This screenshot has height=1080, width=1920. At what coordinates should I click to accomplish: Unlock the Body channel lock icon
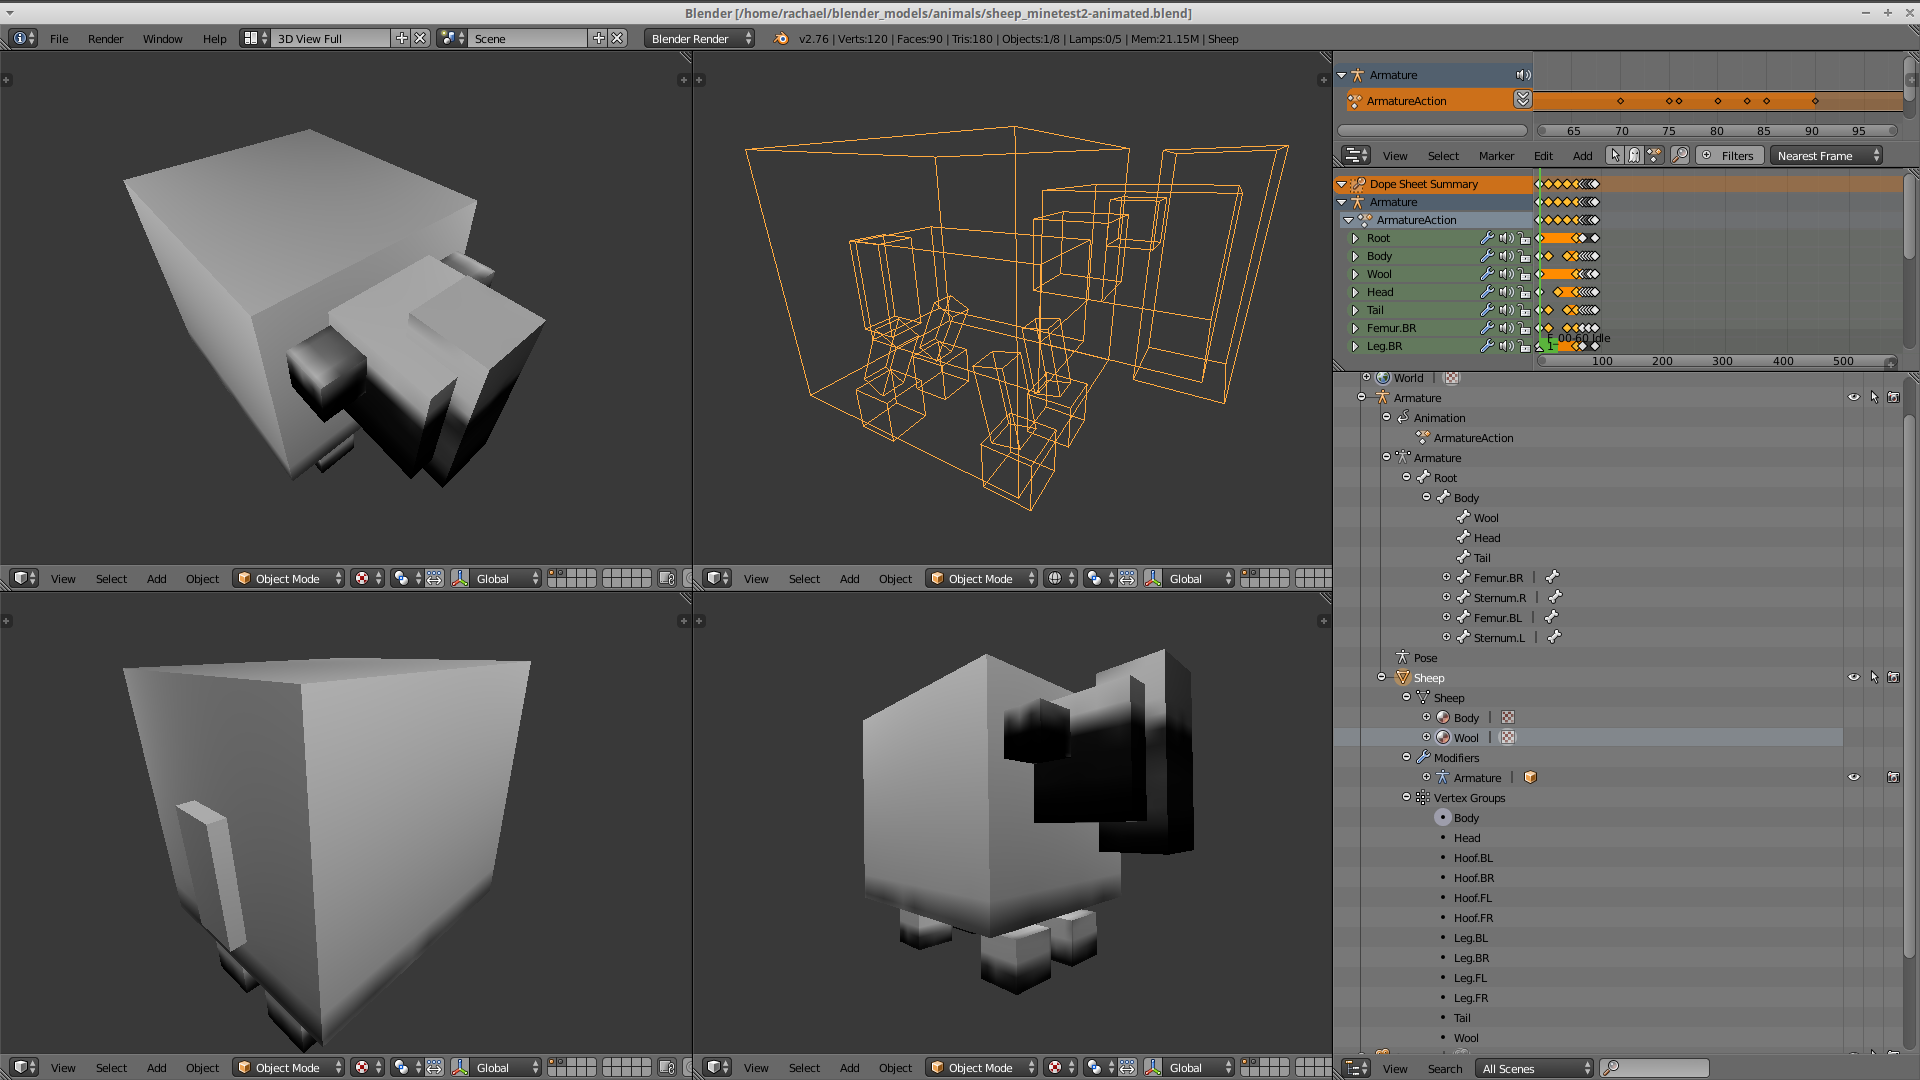[1524, 256]
